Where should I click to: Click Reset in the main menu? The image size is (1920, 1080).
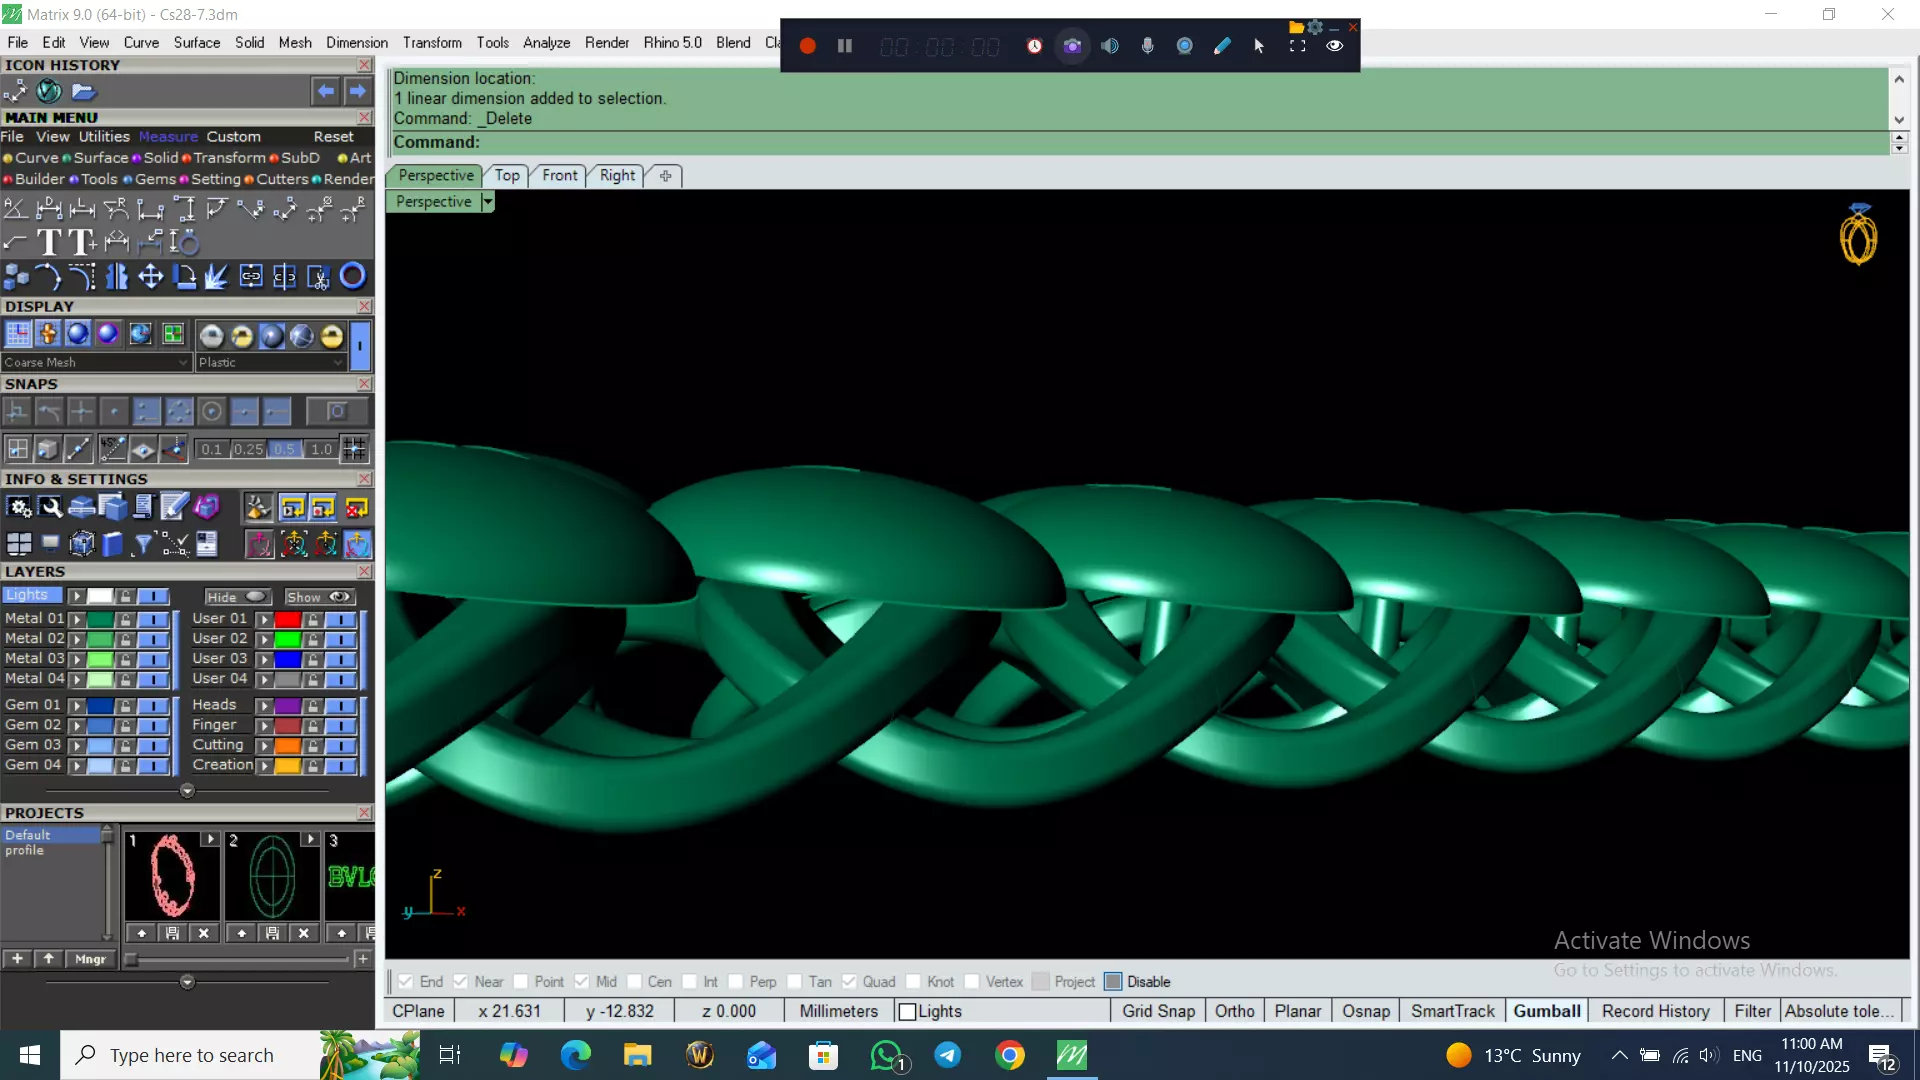(334, 137)
